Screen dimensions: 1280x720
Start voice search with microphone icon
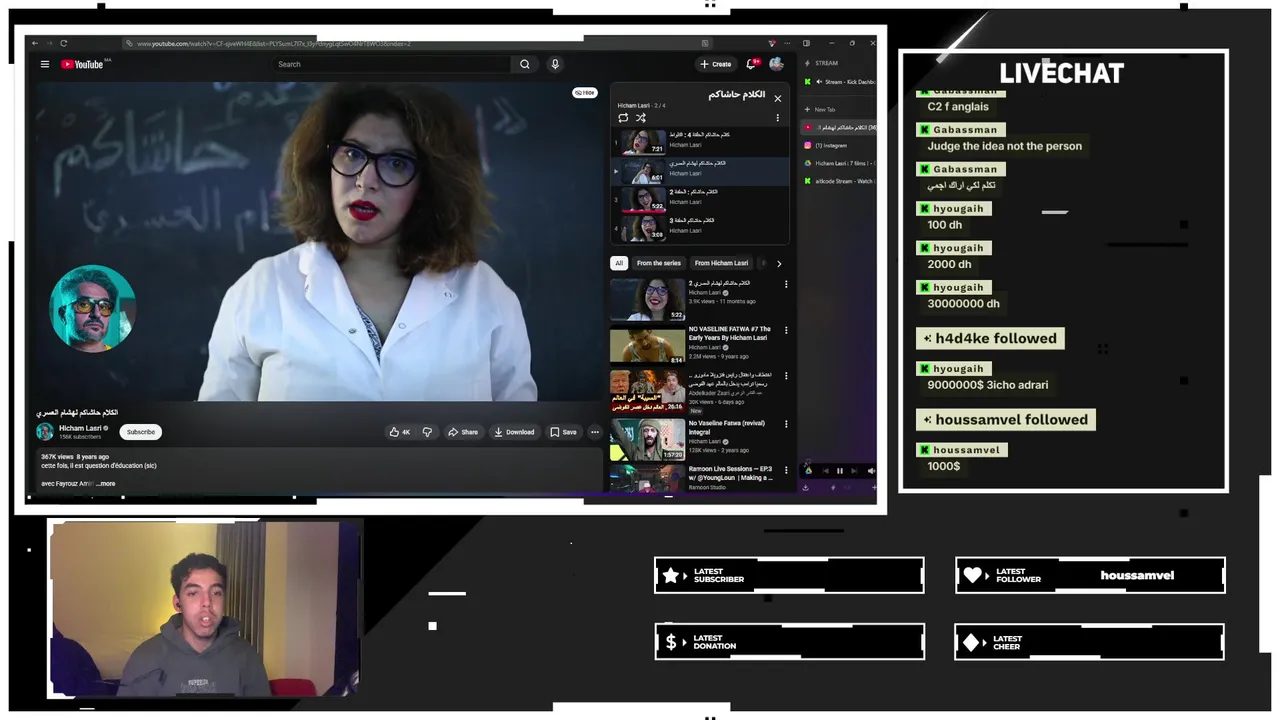555,64
